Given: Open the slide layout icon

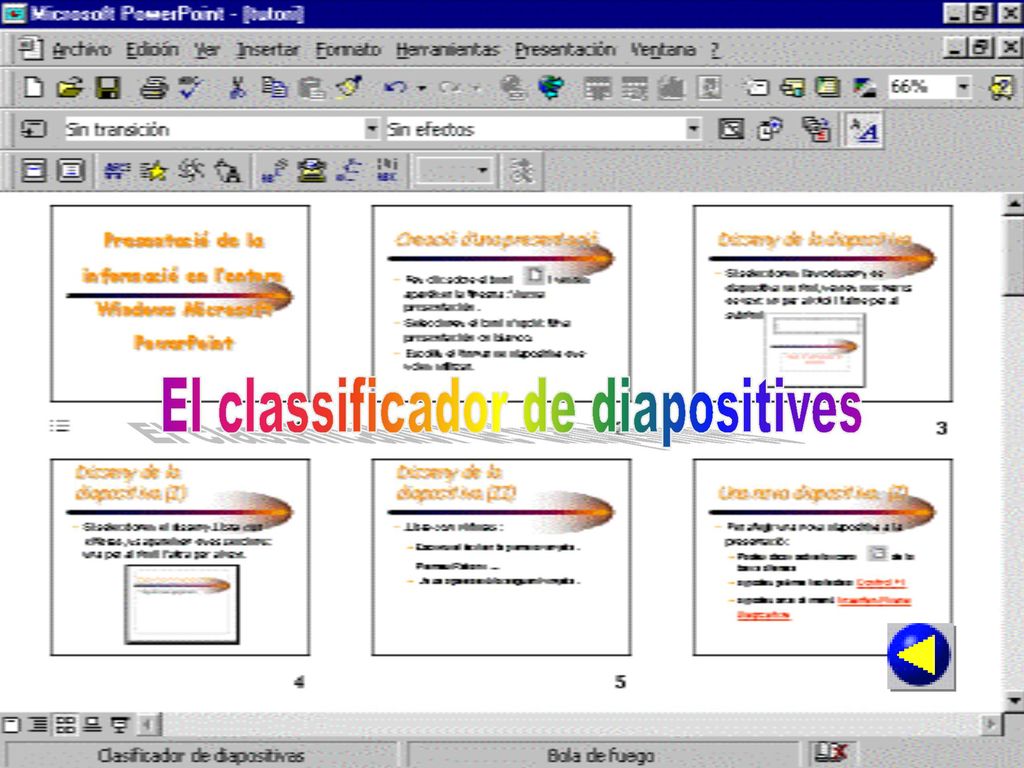Looking at the screenshot, I should (x=793, y=87).
